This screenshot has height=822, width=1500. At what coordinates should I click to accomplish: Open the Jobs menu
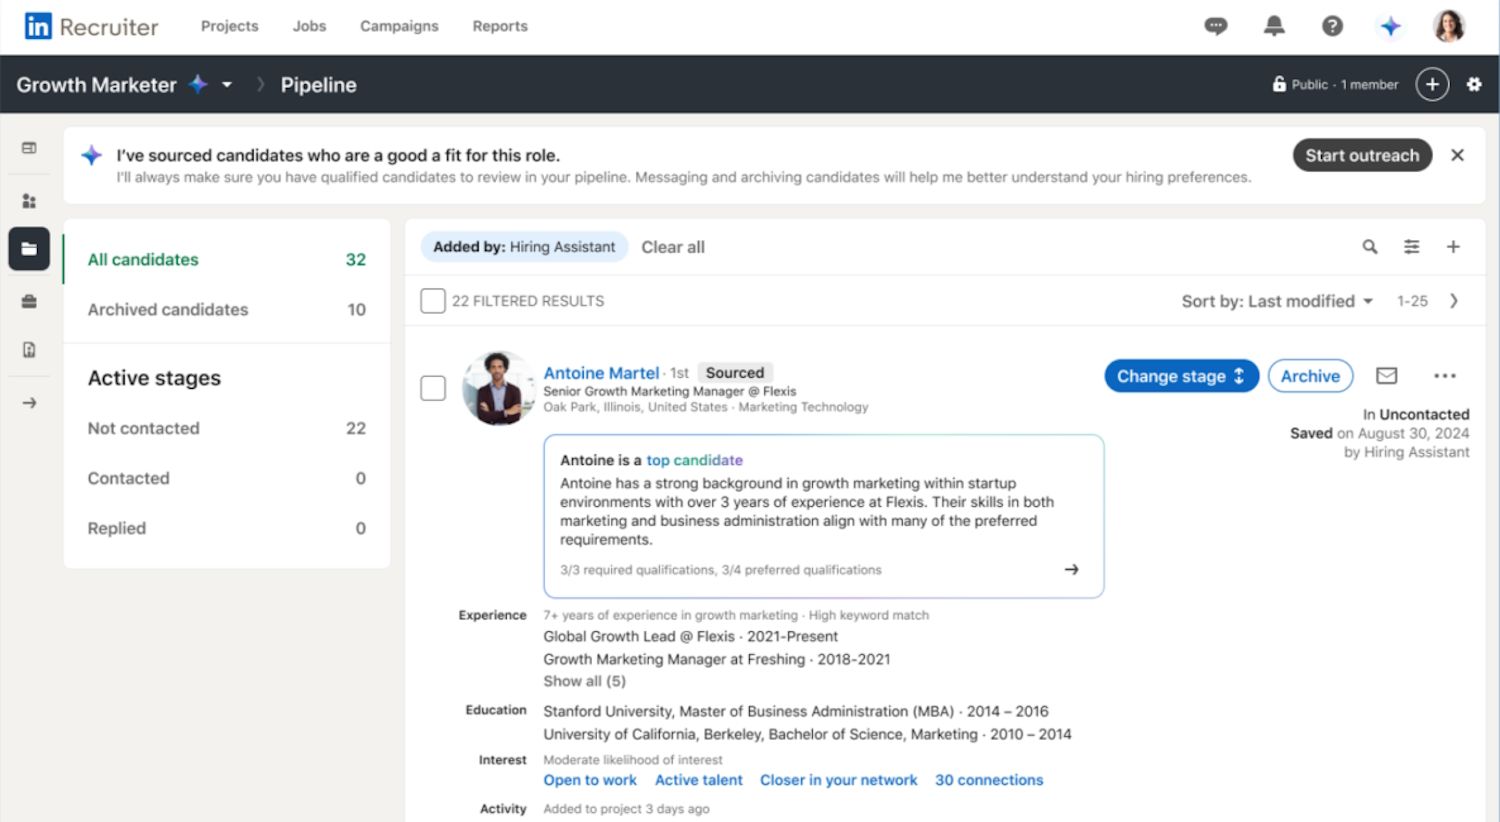tap(309, 26)
